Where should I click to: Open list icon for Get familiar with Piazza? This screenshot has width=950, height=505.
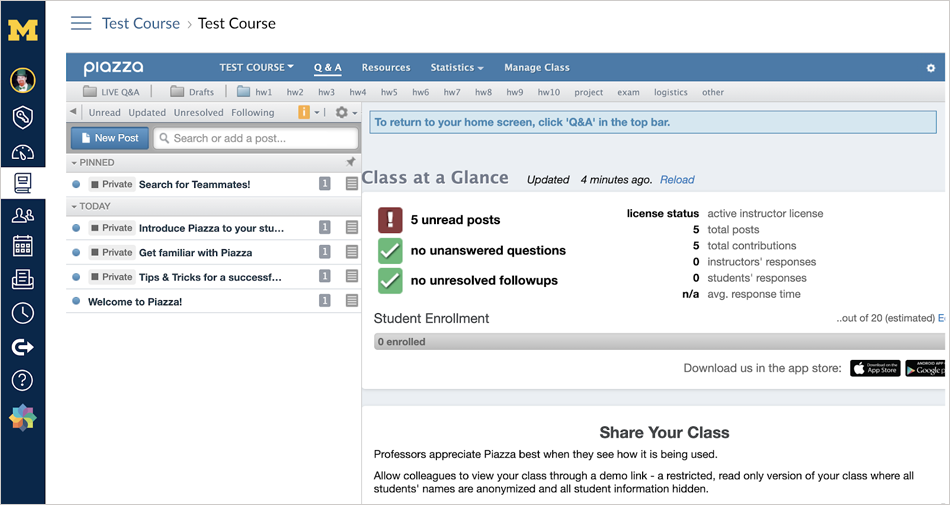(351, 252)
